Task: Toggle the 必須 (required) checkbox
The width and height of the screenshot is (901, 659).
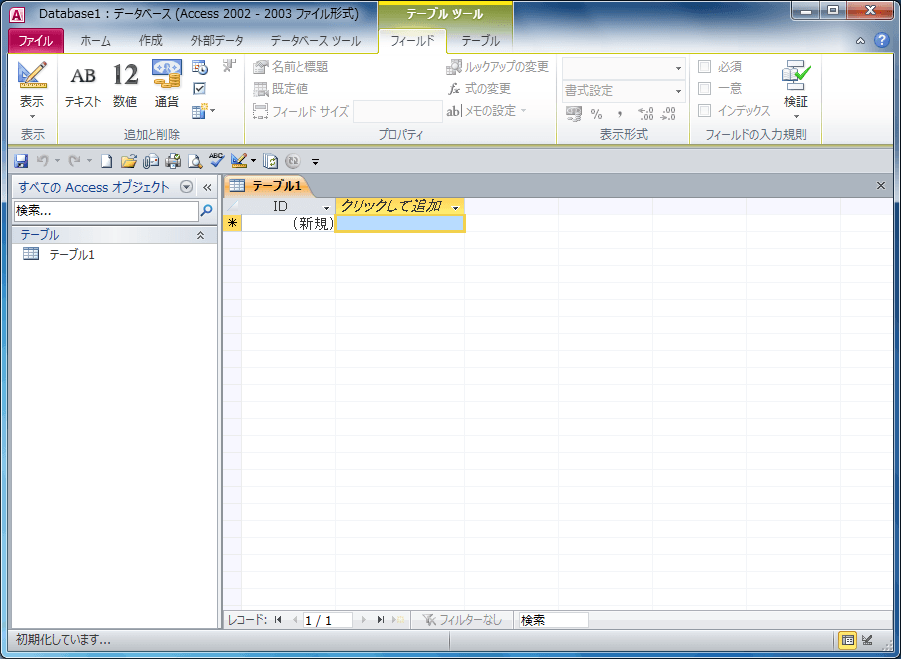Action: point(704,67)
